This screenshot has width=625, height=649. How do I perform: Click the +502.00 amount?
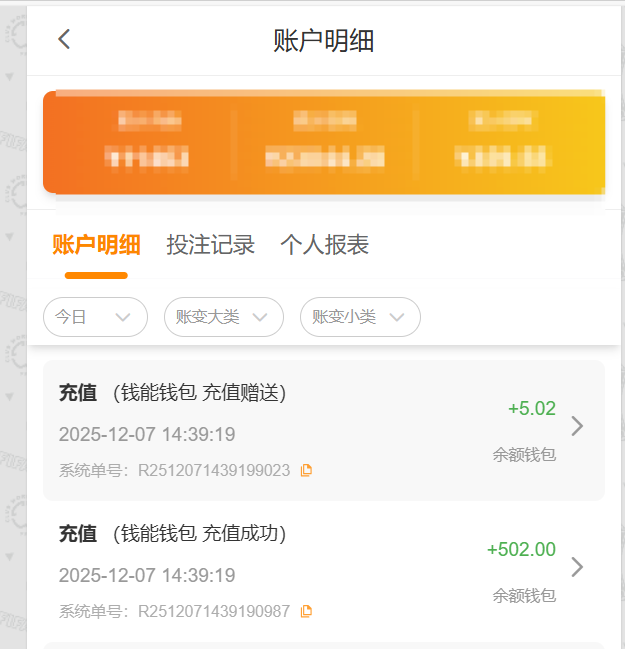(521, 549)
